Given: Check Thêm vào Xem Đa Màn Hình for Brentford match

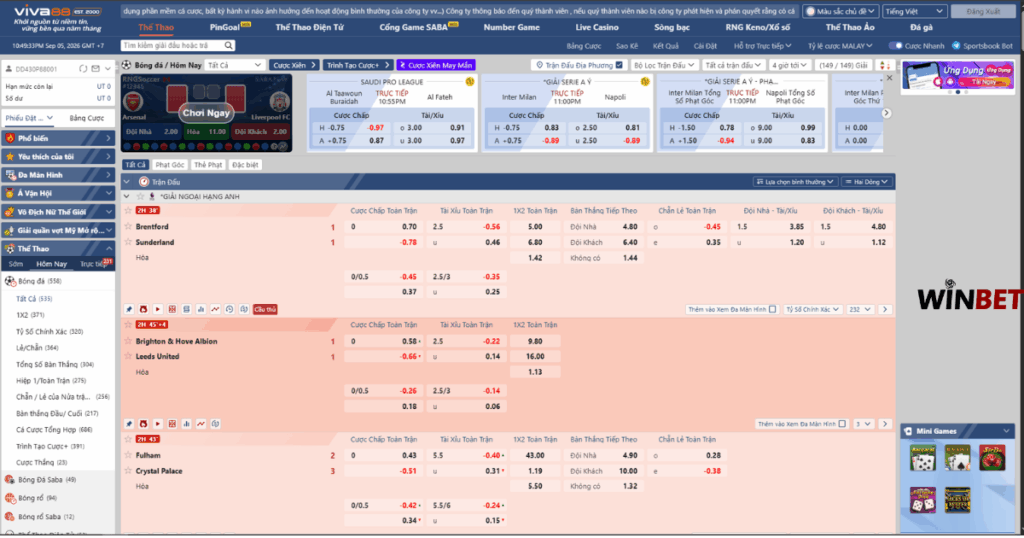Looking at the screenshot, I should [773, 309].
